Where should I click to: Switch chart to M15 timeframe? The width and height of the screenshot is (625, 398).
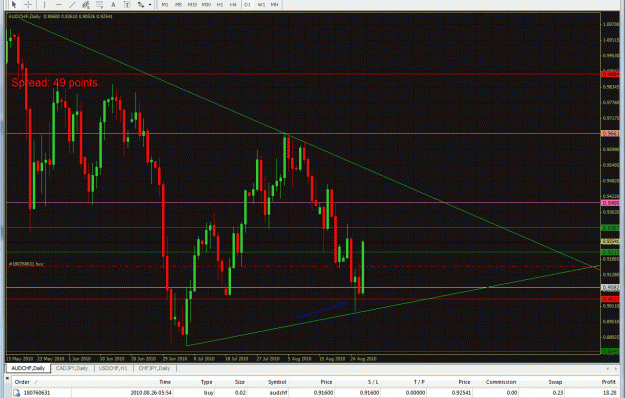pyautogui.click(x=193, y=4)
